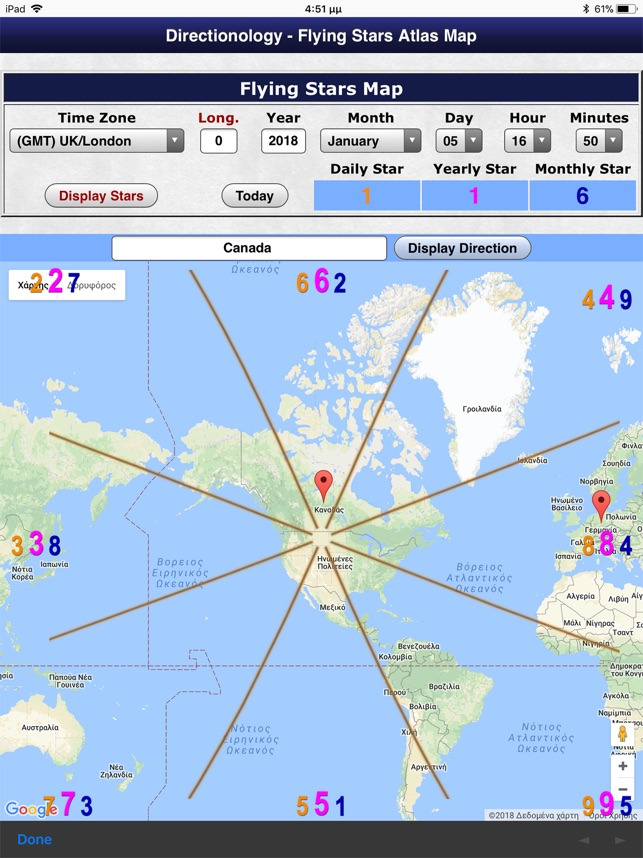Click the 5 5 1 south star numbers
This screenshot has width=643, height=858.
pyautogui.click(x=321, y=805)
